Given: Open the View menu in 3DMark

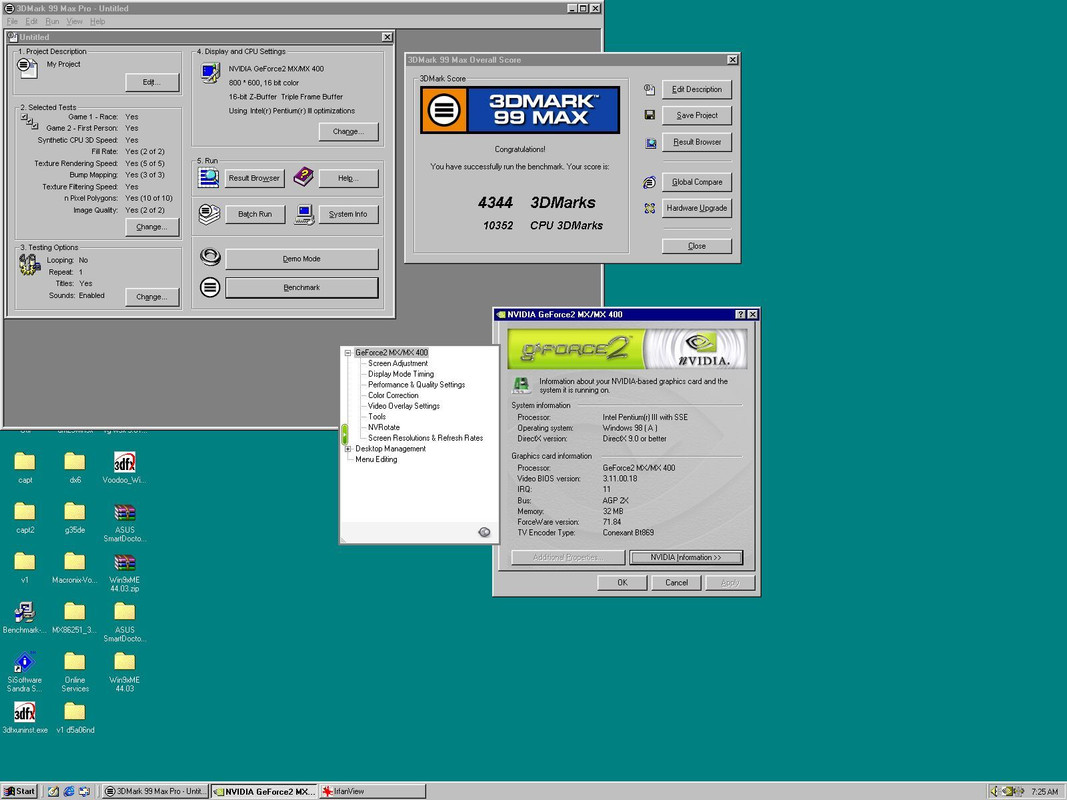Looking at the screenshot, I should pos(74,21).
